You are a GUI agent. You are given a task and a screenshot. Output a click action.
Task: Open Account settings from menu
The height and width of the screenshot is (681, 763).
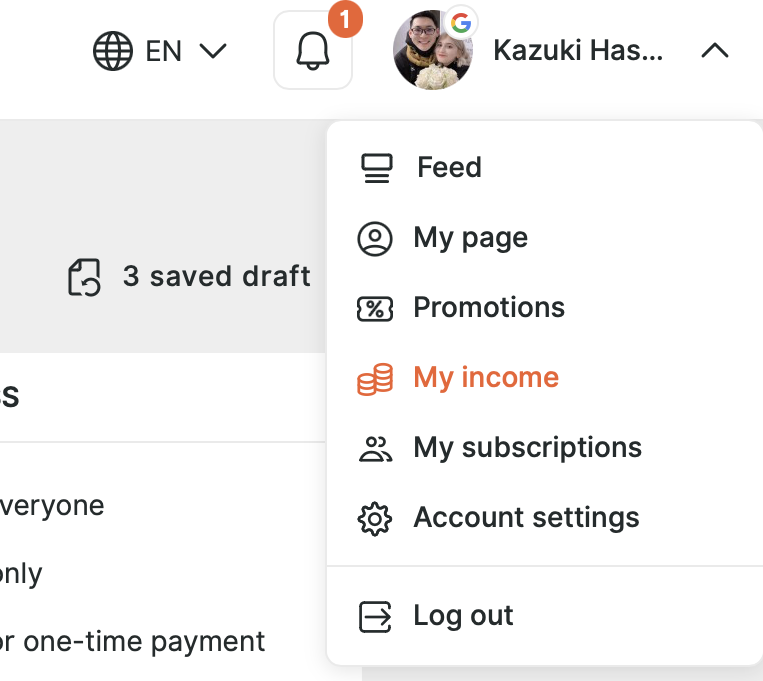pyautogui.click(x=526, y=518)
